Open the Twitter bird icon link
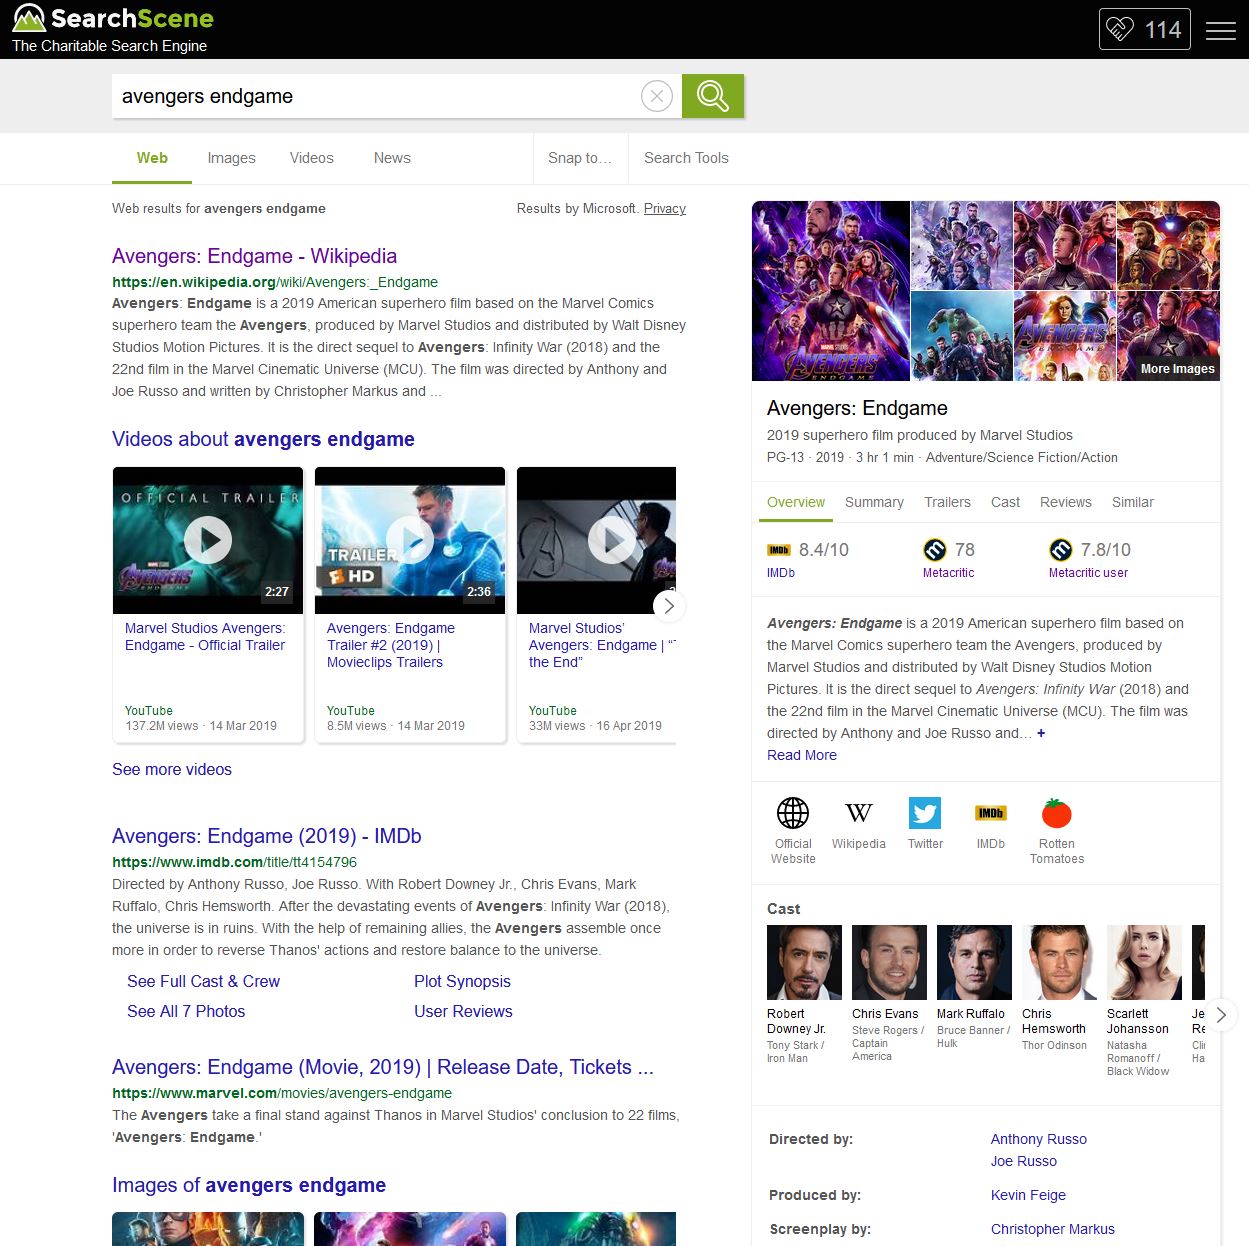This screenshot has height=1246, width=1249. [925, 813]
